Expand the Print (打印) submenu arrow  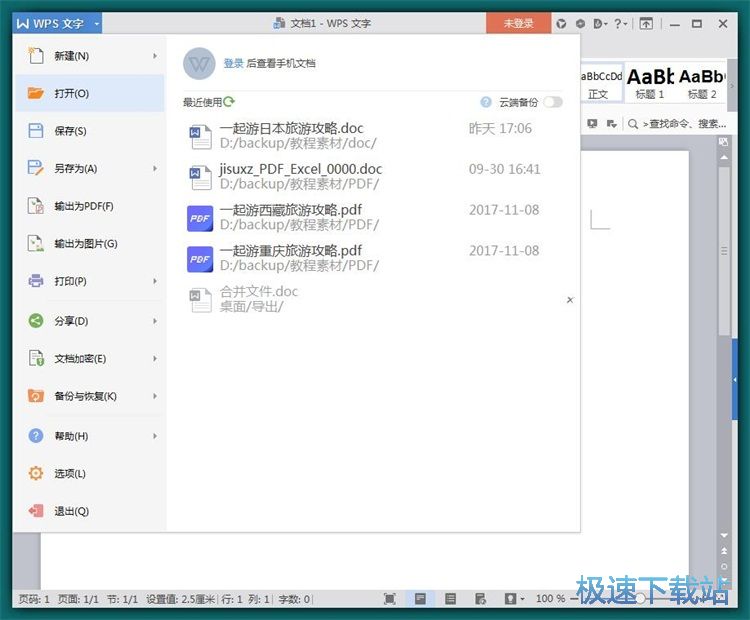[x=155, y=281]
